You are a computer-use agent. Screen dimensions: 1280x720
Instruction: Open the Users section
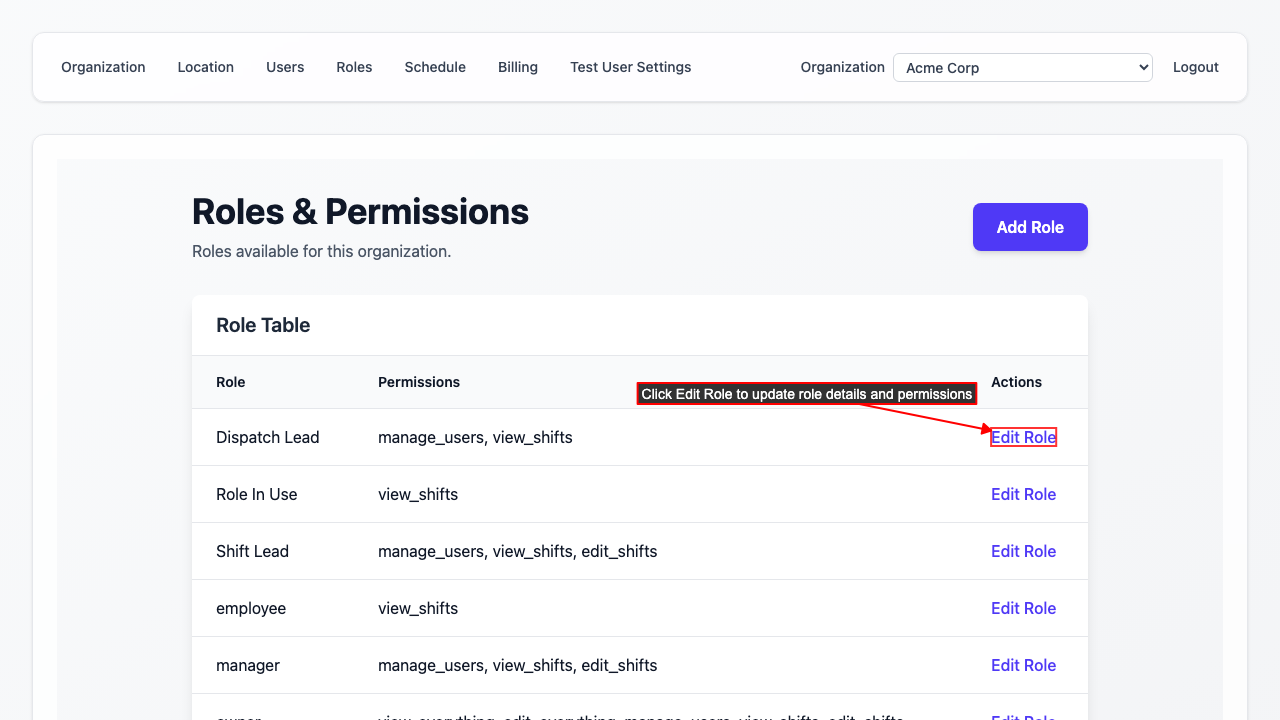pyautogui.click(x=285, y=67)
